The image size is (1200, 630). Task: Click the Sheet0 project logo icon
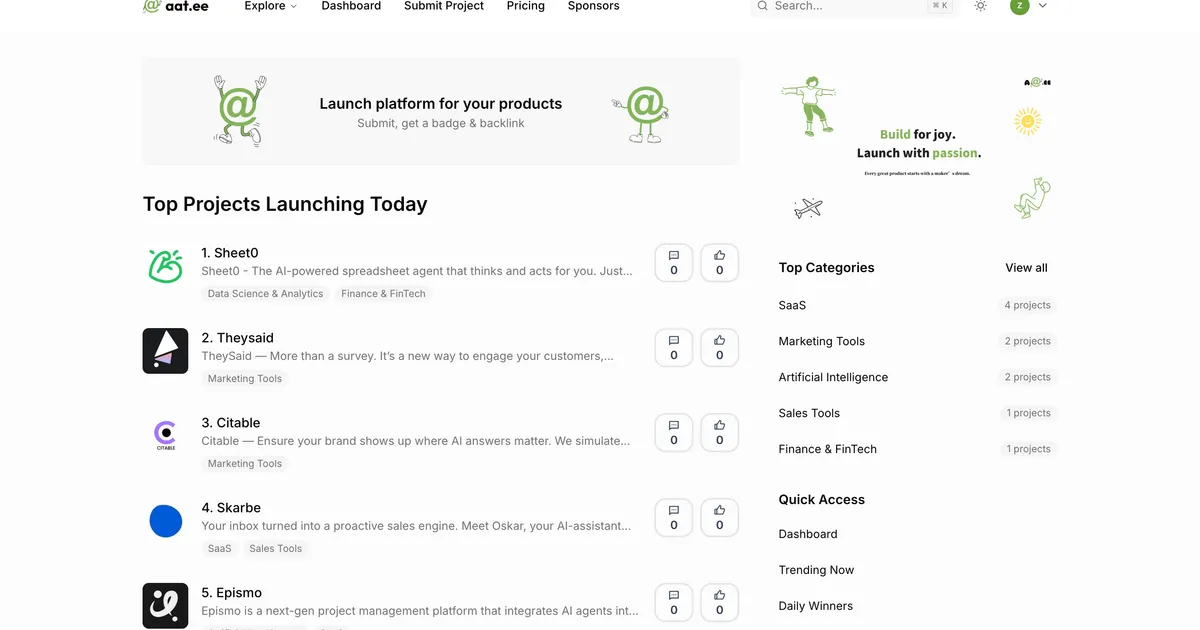click(x=165, y=266)
